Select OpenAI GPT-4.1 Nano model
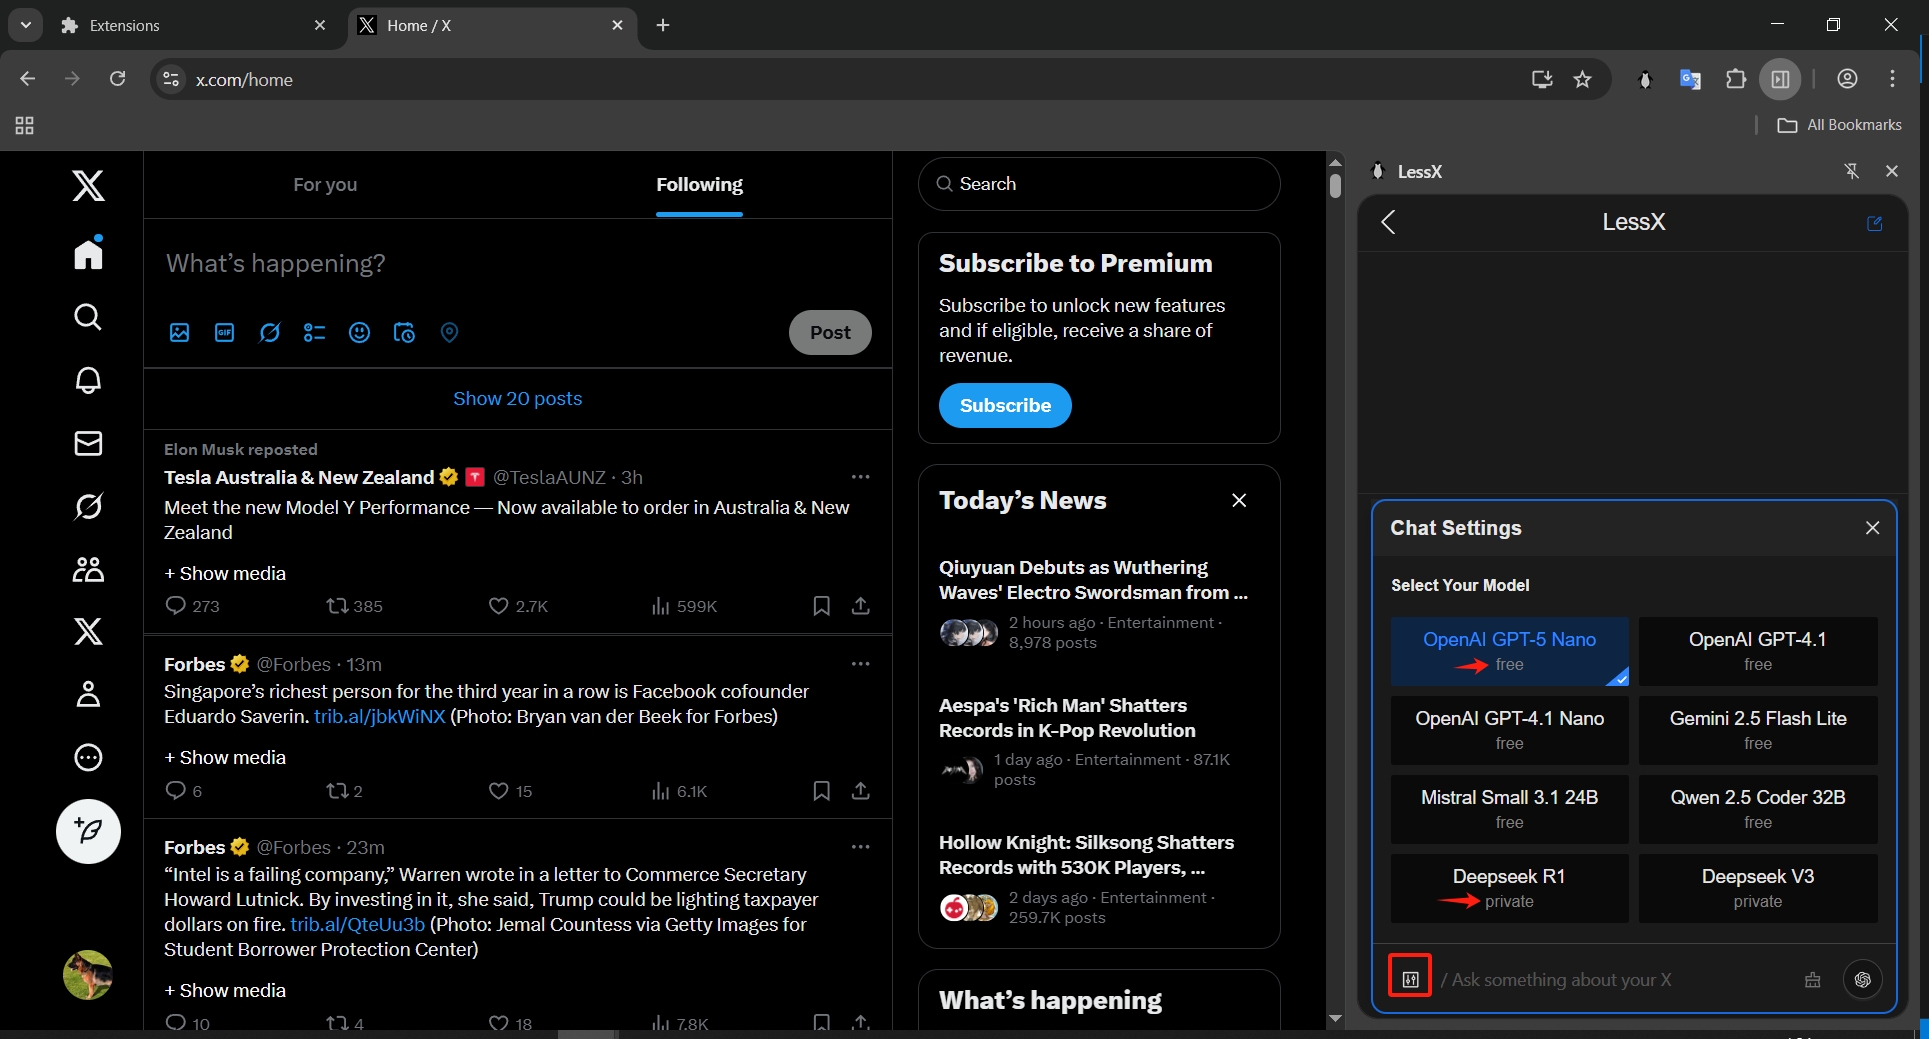The height and width of the screenshot is (1039, 1929). point(1509,730)
